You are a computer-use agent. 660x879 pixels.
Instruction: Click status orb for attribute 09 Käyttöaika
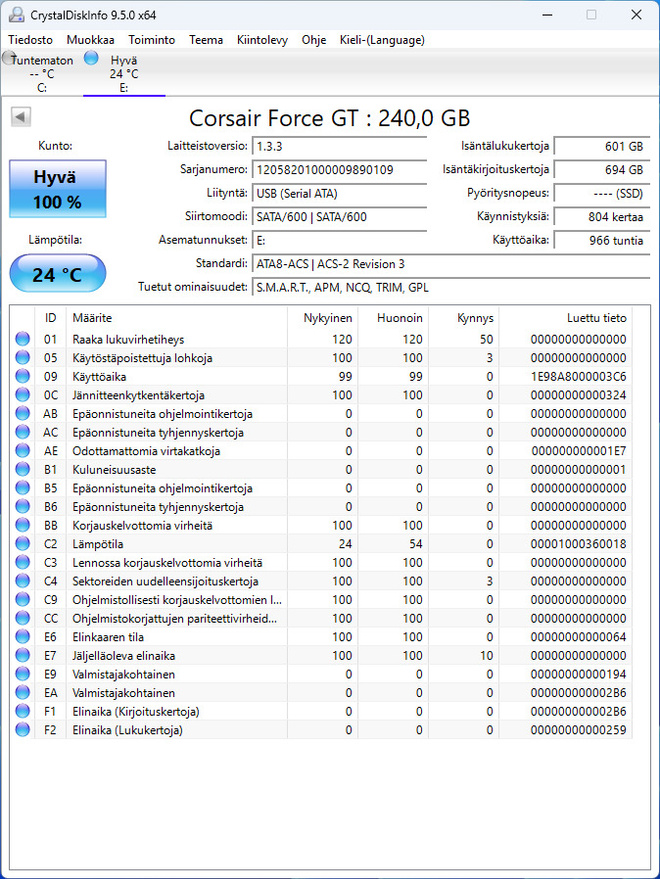[x=22, y=376]
